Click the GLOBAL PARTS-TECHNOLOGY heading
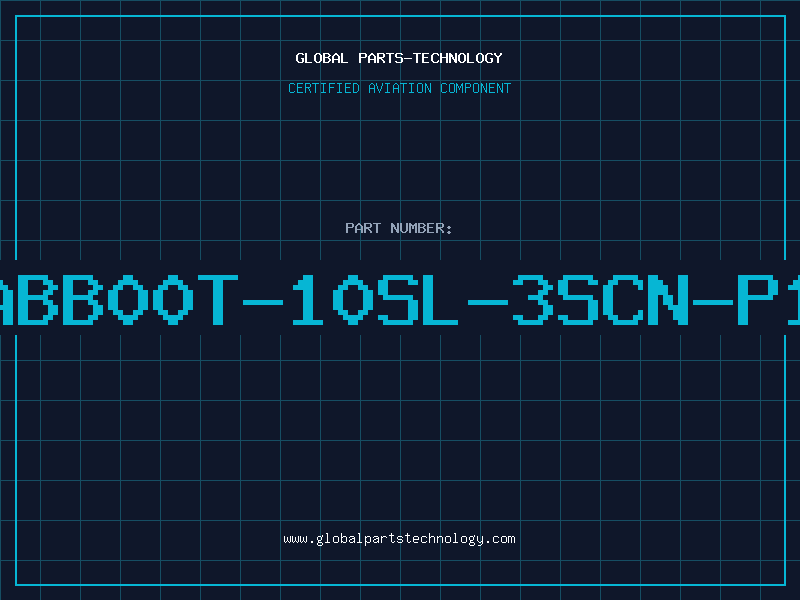 pos(399,58)
